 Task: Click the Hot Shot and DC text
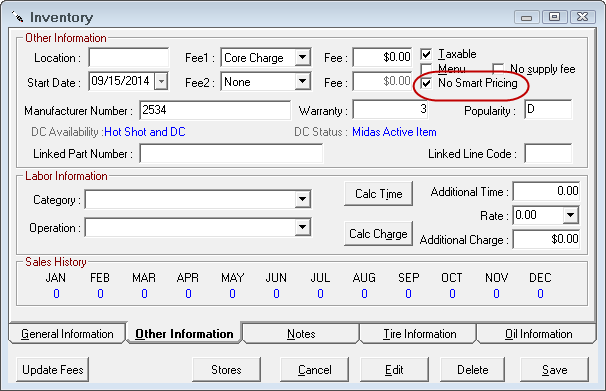click(x=145, y=132)
